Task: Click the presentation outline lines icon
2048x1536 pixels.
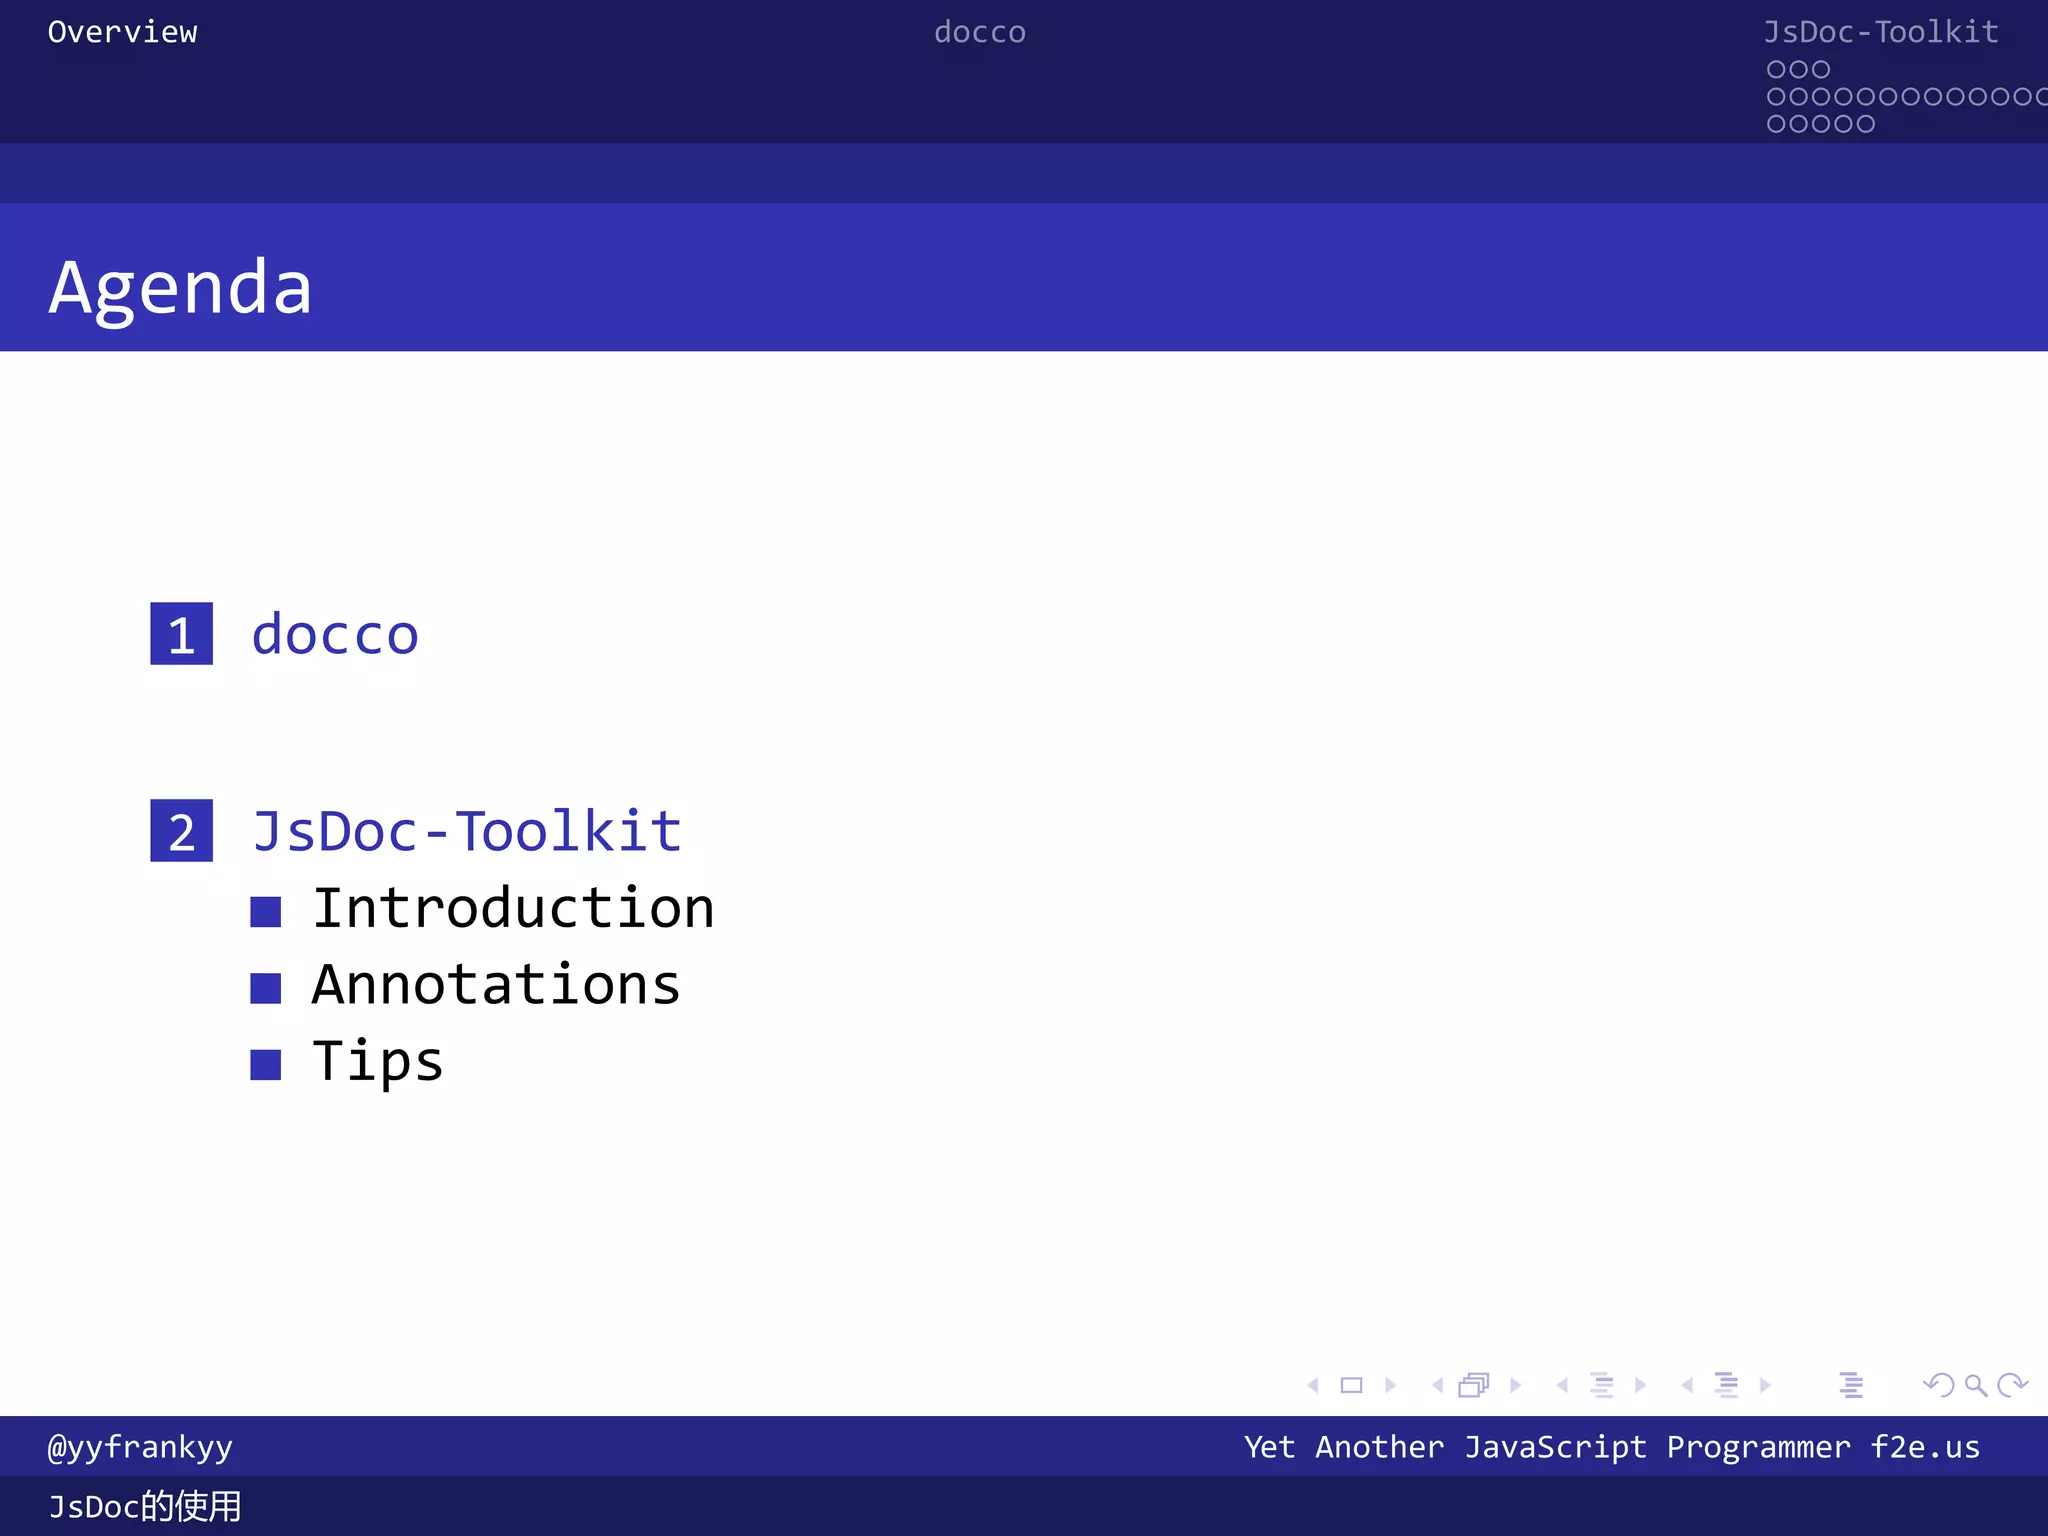Action: 1850,1385
